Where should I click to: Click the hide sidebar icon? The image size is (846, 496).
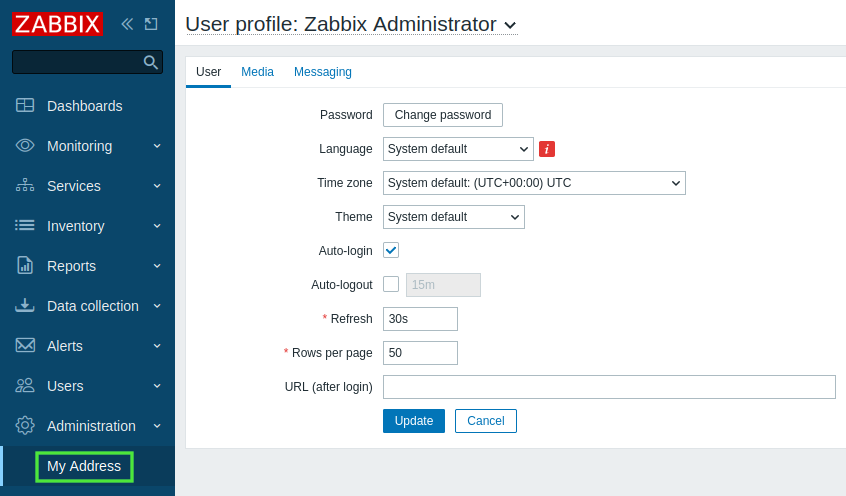click(151, 24)
